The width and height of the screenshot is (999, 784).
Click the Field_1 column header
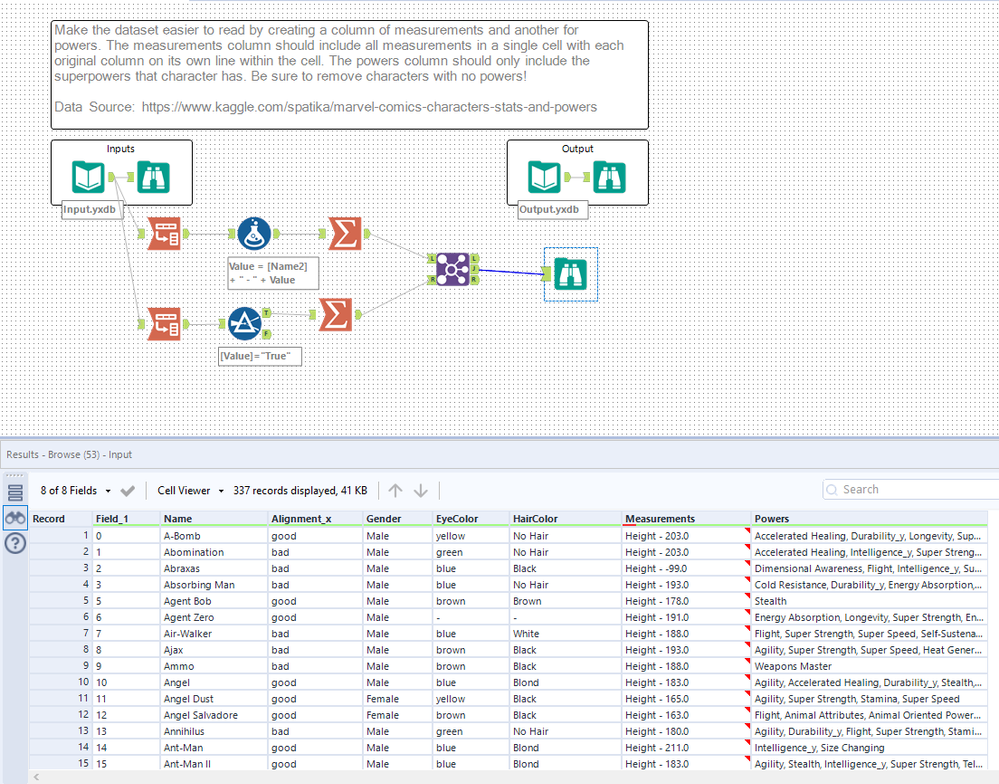click(x=126, y=518)
